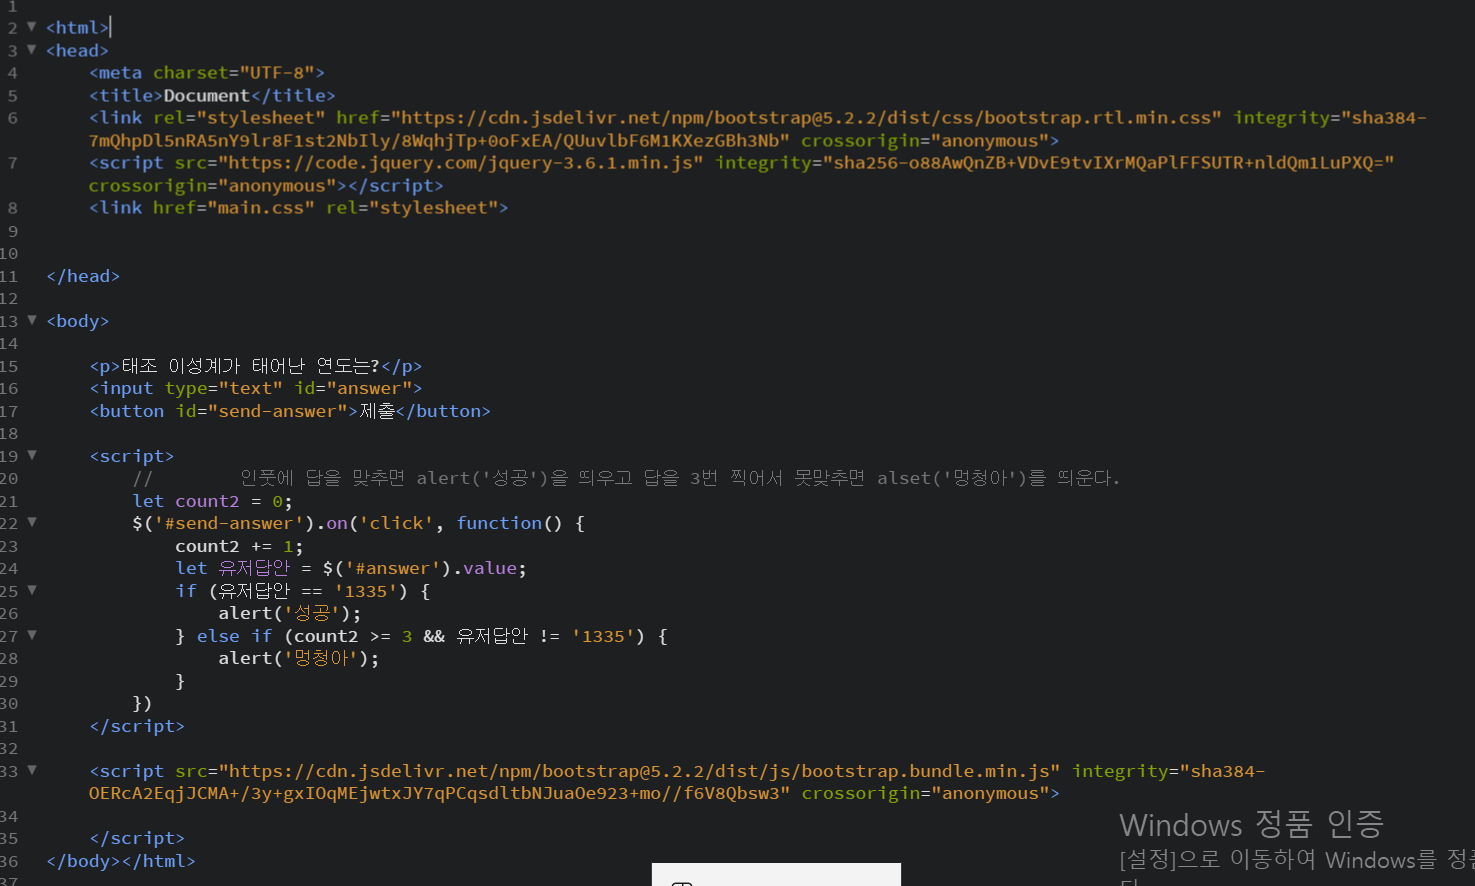Collapse the html tag fold arrow
The height and width of the screenshot is (886, 1475).
pyautogui.click(x=31, y=27)
